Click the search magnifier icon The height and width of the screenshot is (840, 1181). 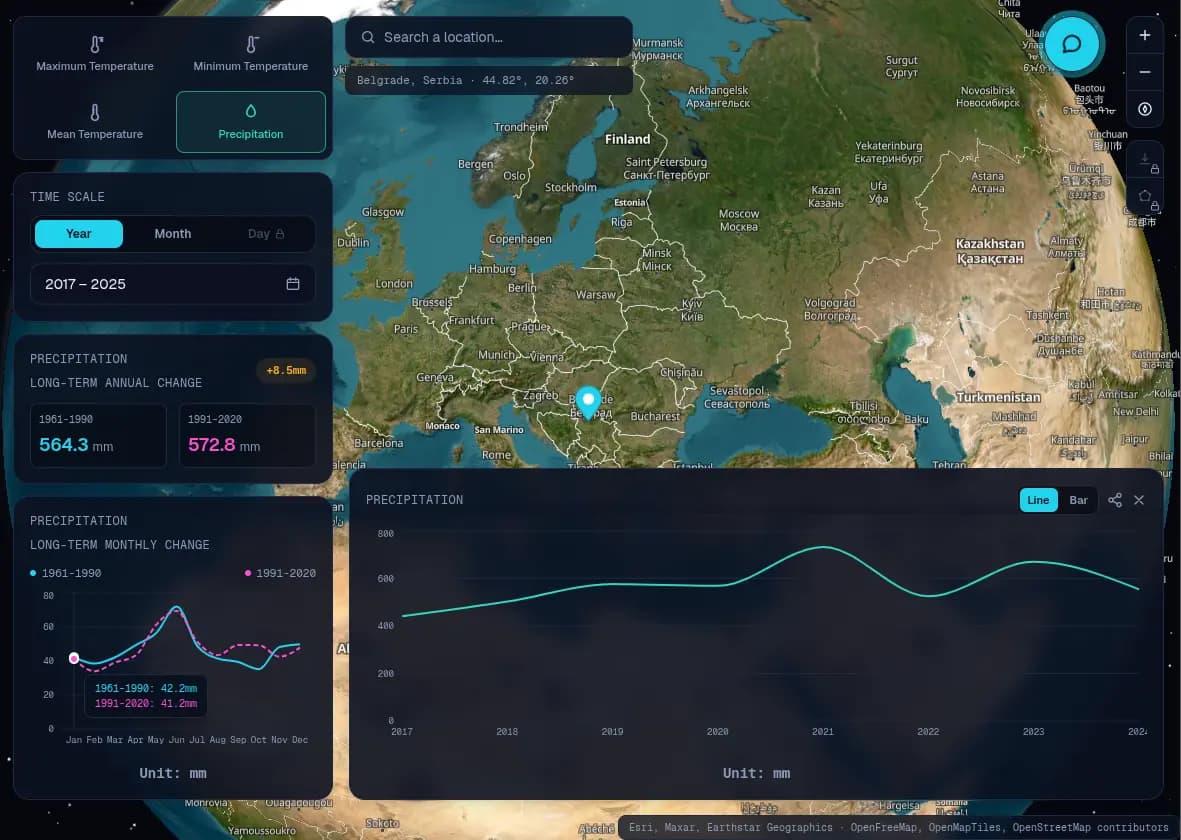(368, 37)
